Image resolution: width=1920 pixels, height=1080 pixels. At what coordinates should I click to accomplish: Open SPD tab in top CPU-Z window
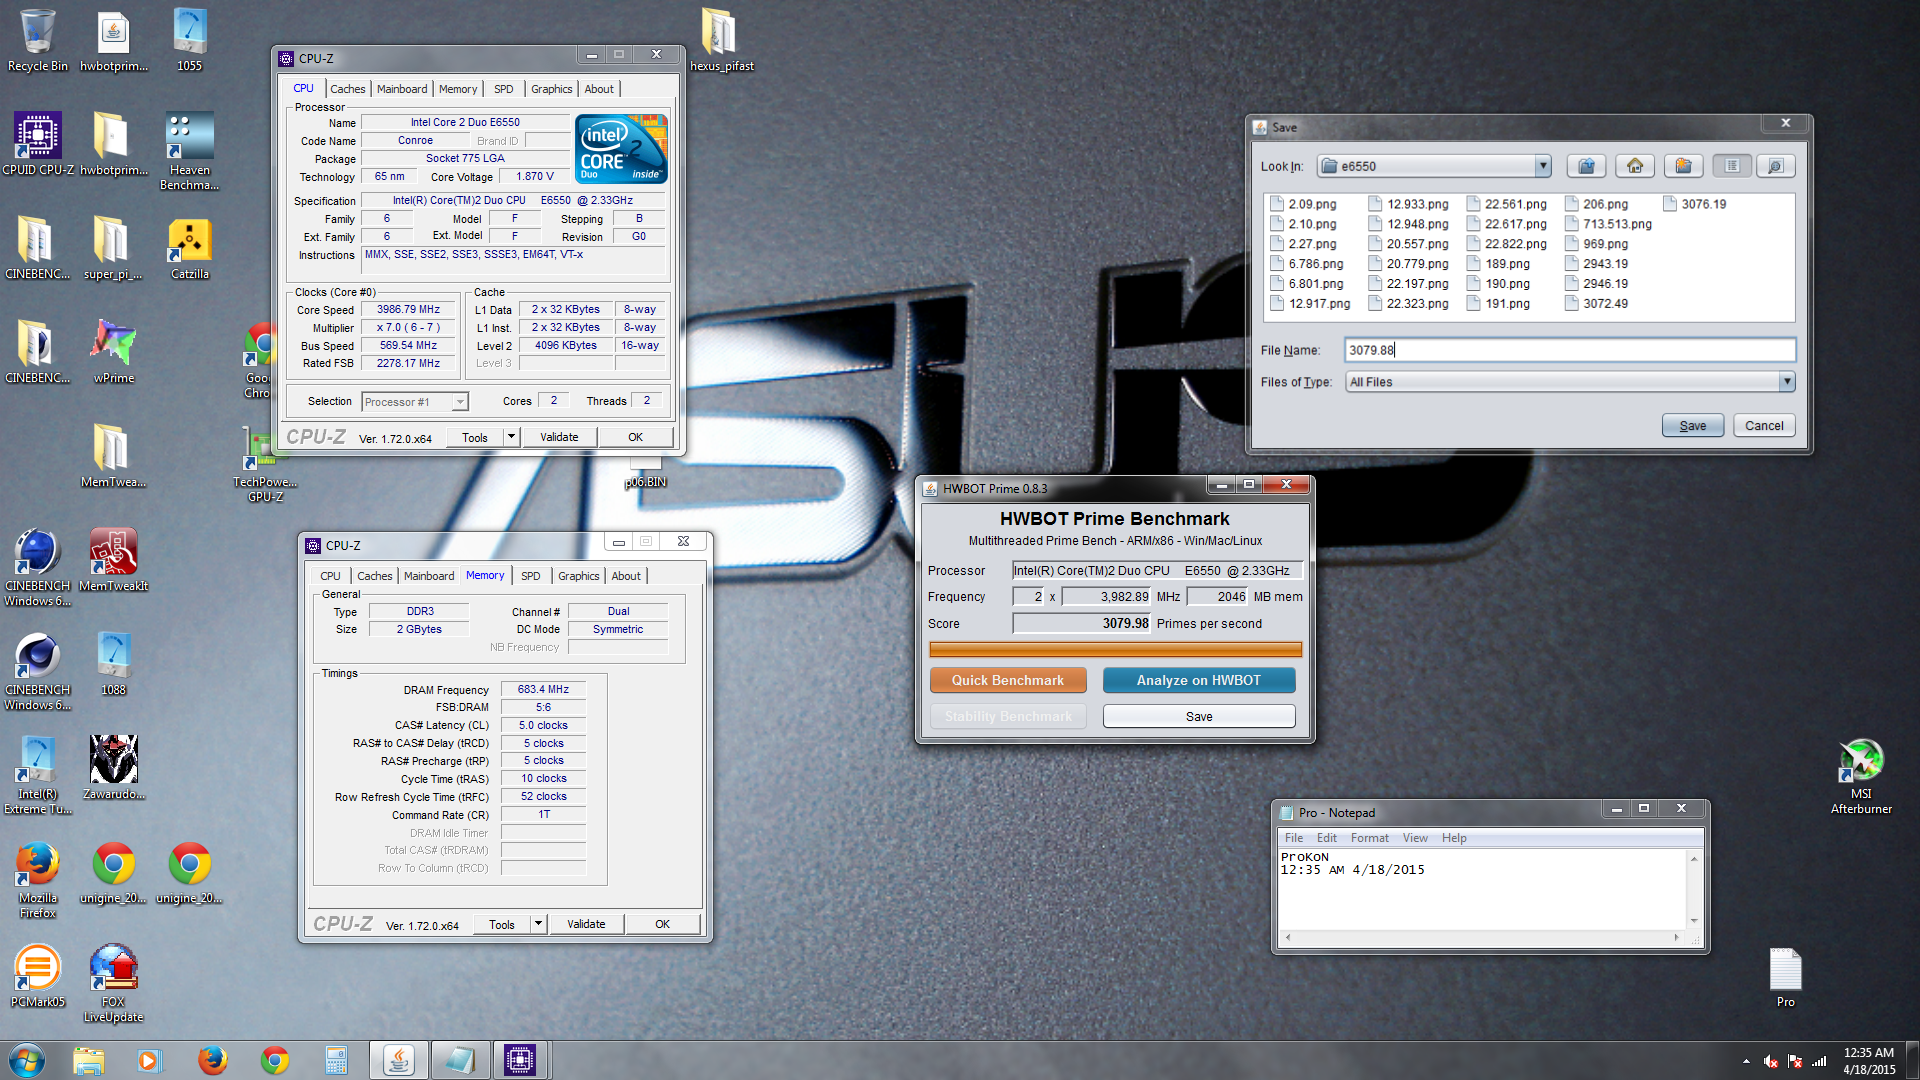pos(503,89)
